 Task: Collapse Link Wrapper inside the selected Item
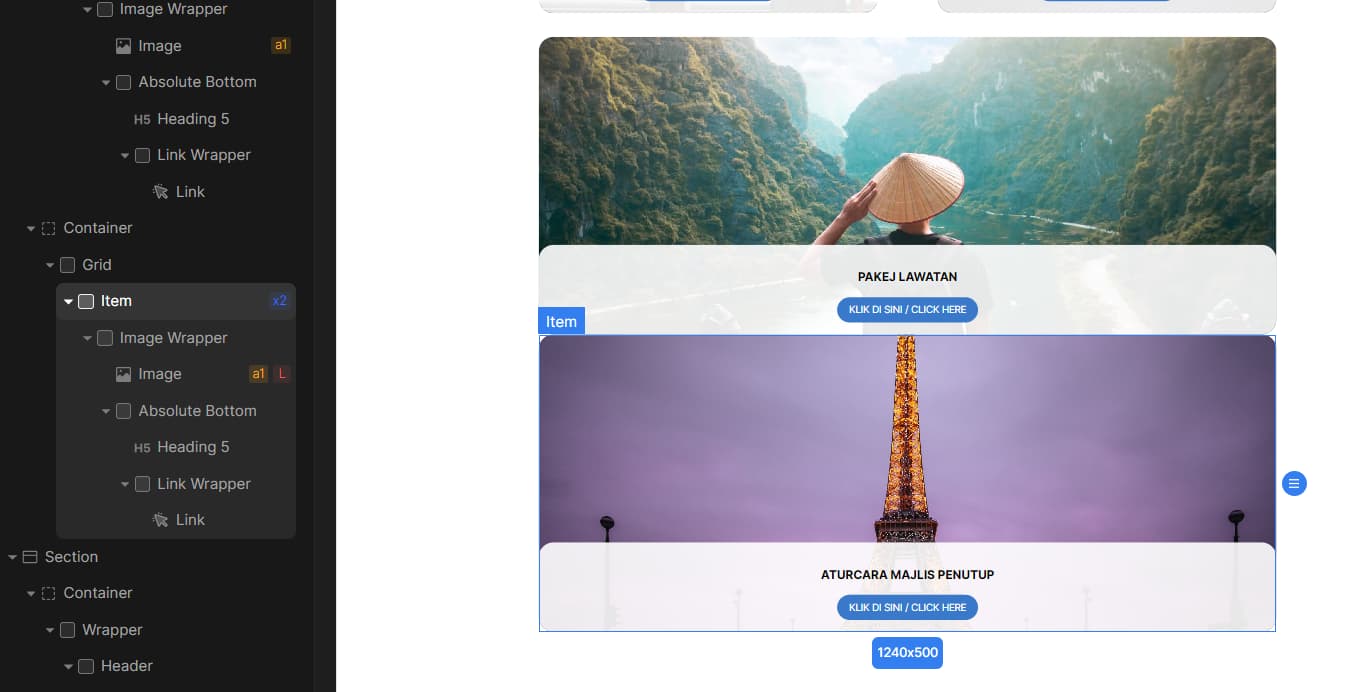[x=125, y=484]
